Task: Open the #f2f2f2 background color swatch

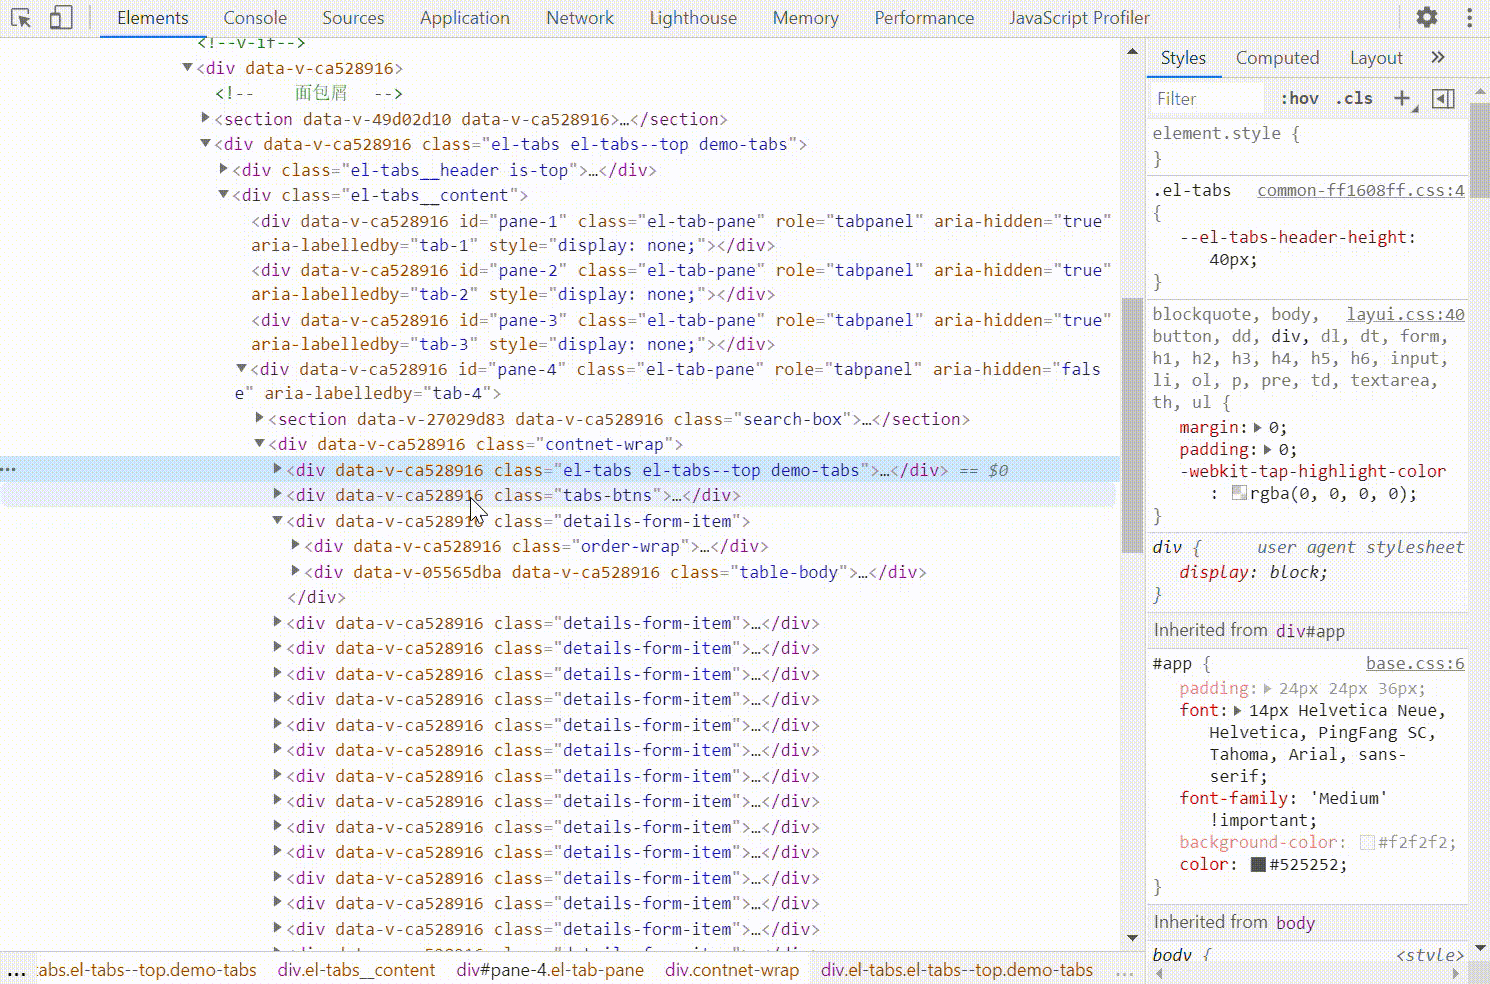Action: 1367,842
